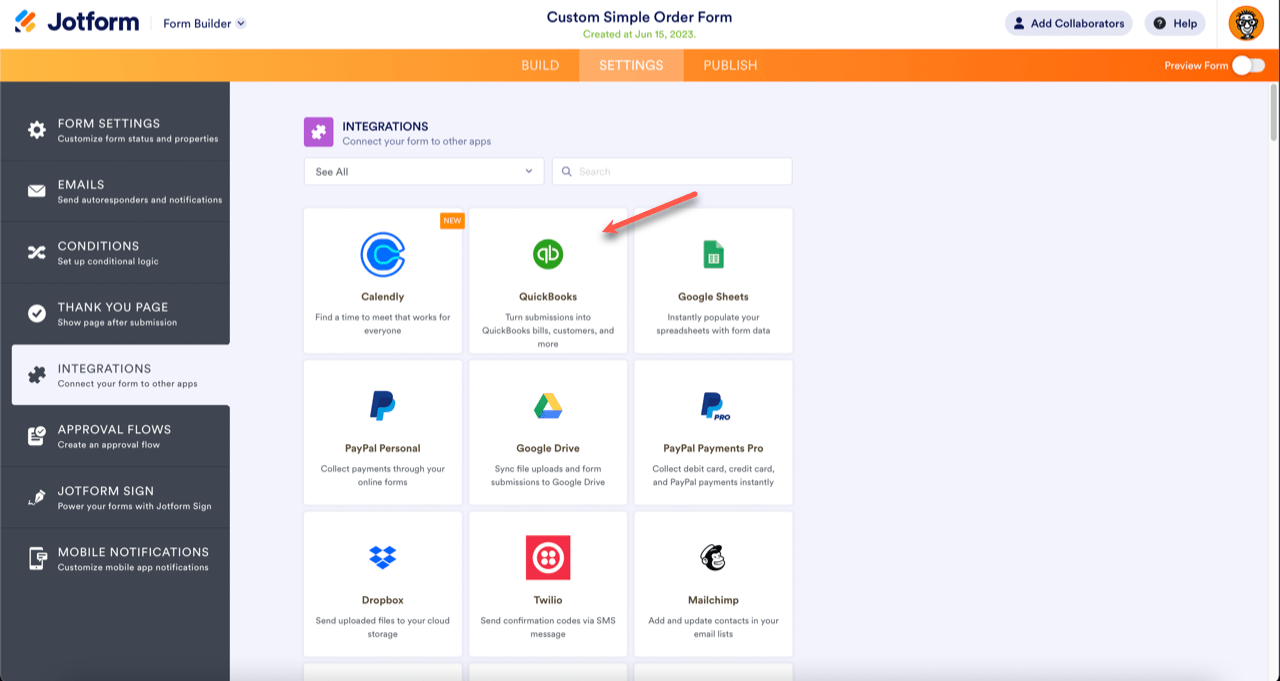Click the Dropbox logo icon
Viewport: 1280px width, 681px height.
pos(383,557)
